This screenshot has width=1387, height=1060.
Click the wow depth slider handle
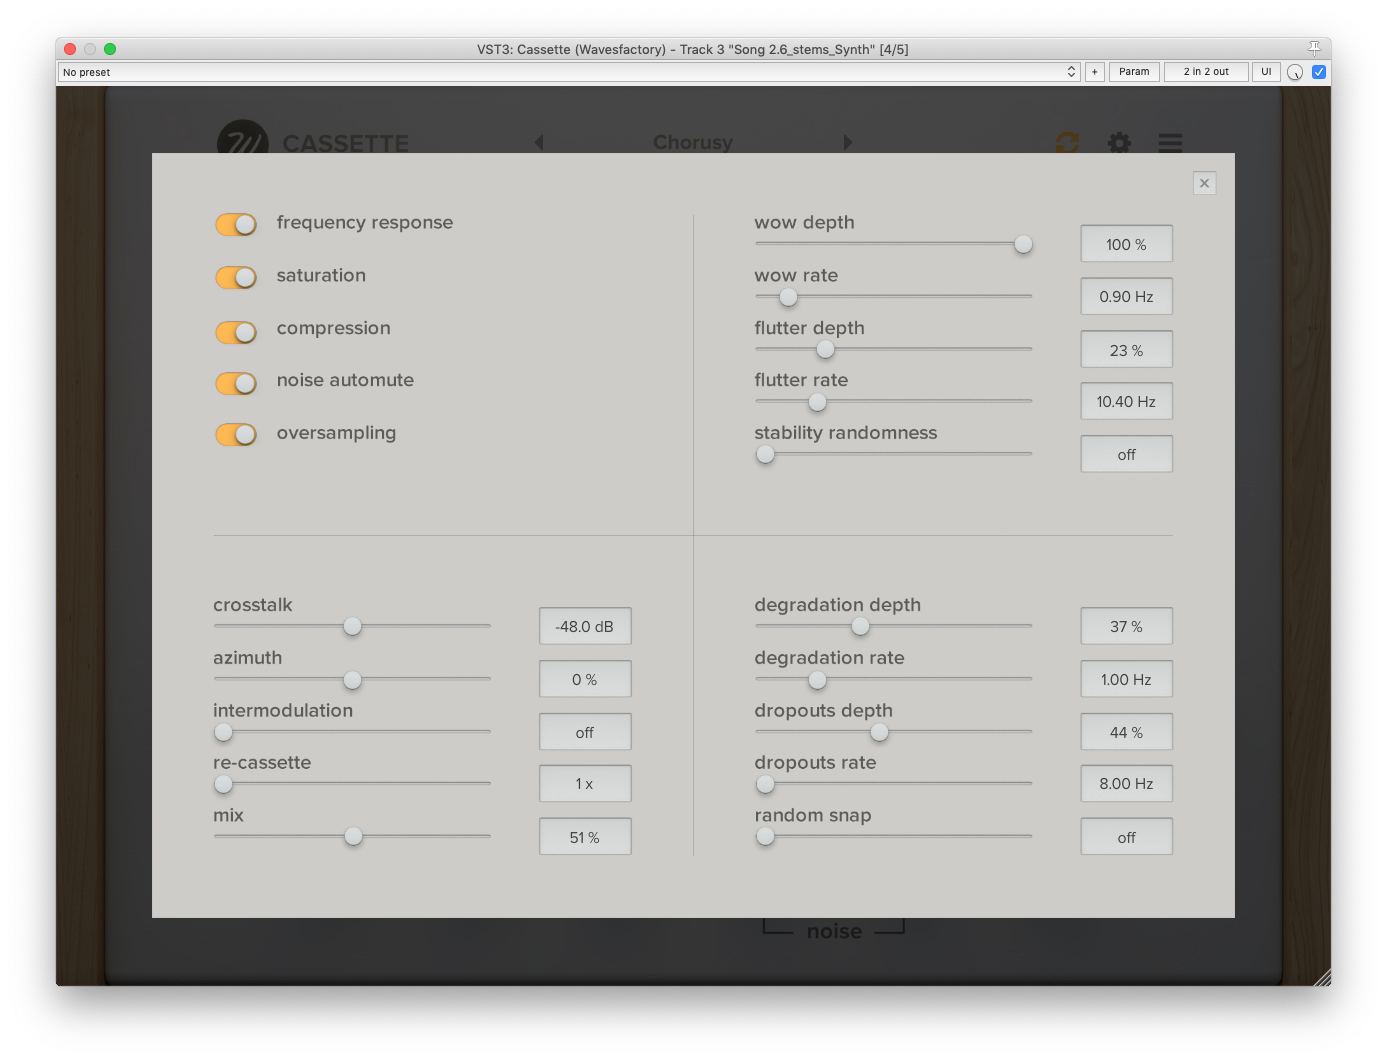[x=1023, y=244]
